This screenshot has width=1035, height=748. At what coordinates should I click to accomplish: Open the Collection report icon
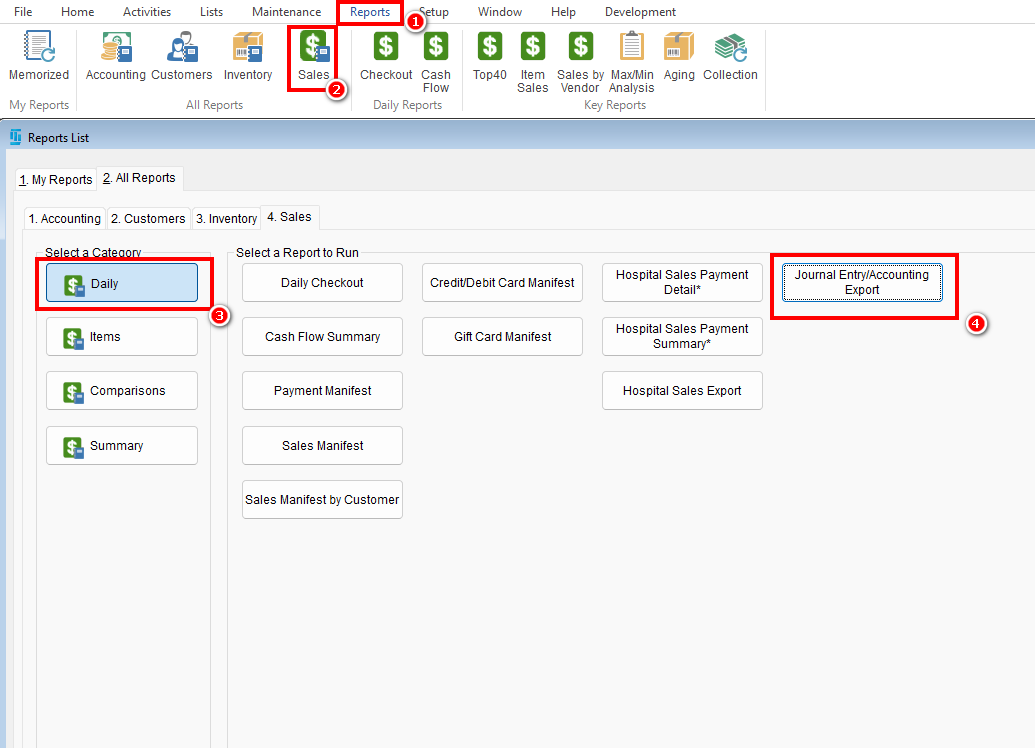click(730, 57)
